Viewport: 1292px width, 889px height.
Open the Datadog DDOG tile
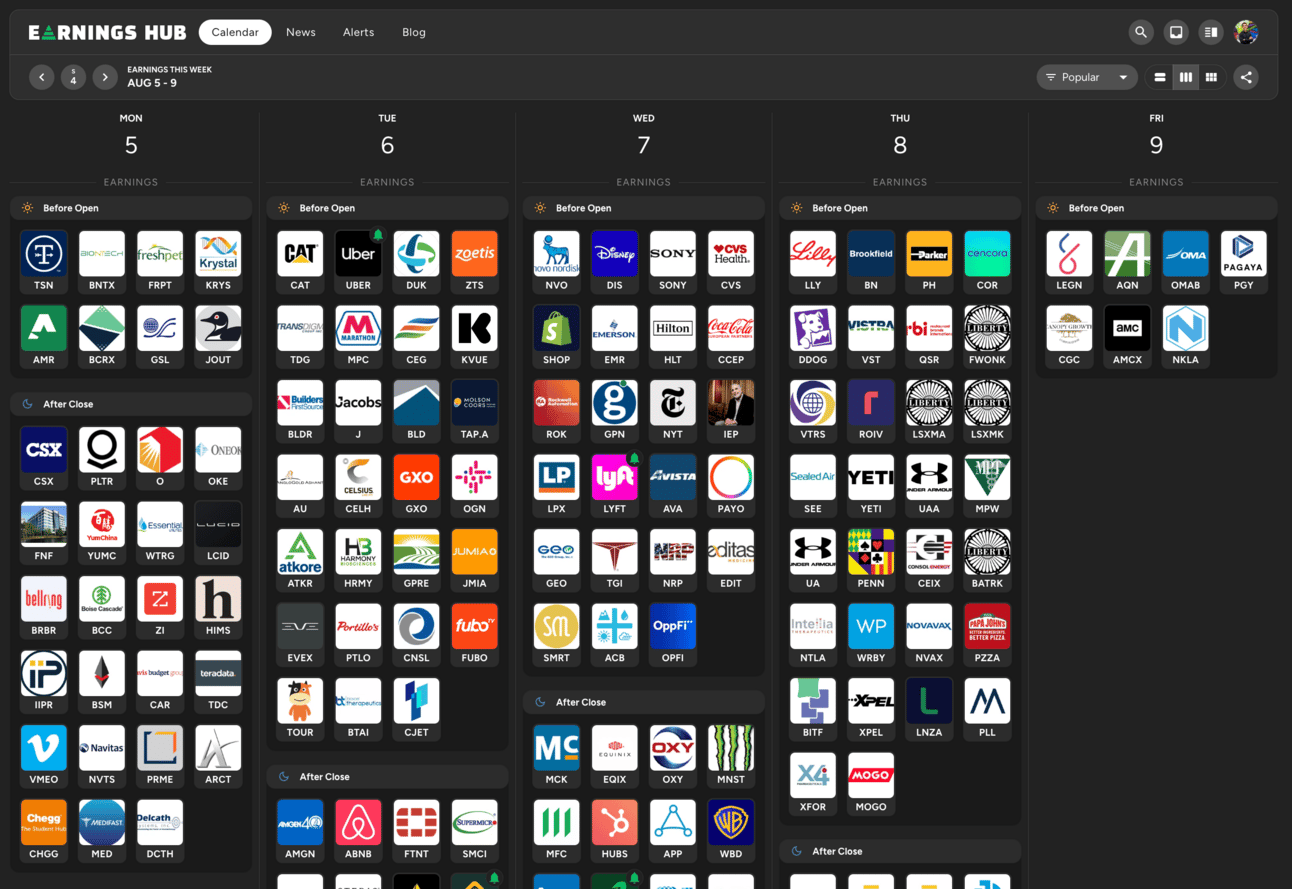click(813, 336)
